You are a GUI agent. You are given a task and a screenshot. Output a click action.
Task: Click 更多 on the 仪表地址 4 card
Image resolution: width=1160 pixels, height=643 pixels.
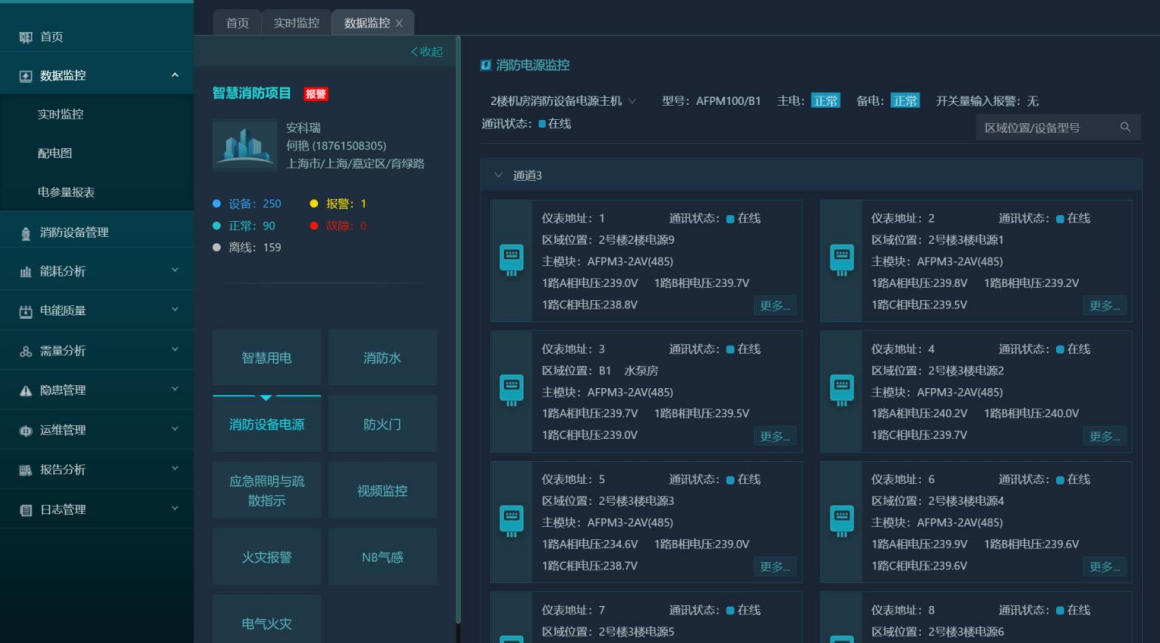(1105, 437)
